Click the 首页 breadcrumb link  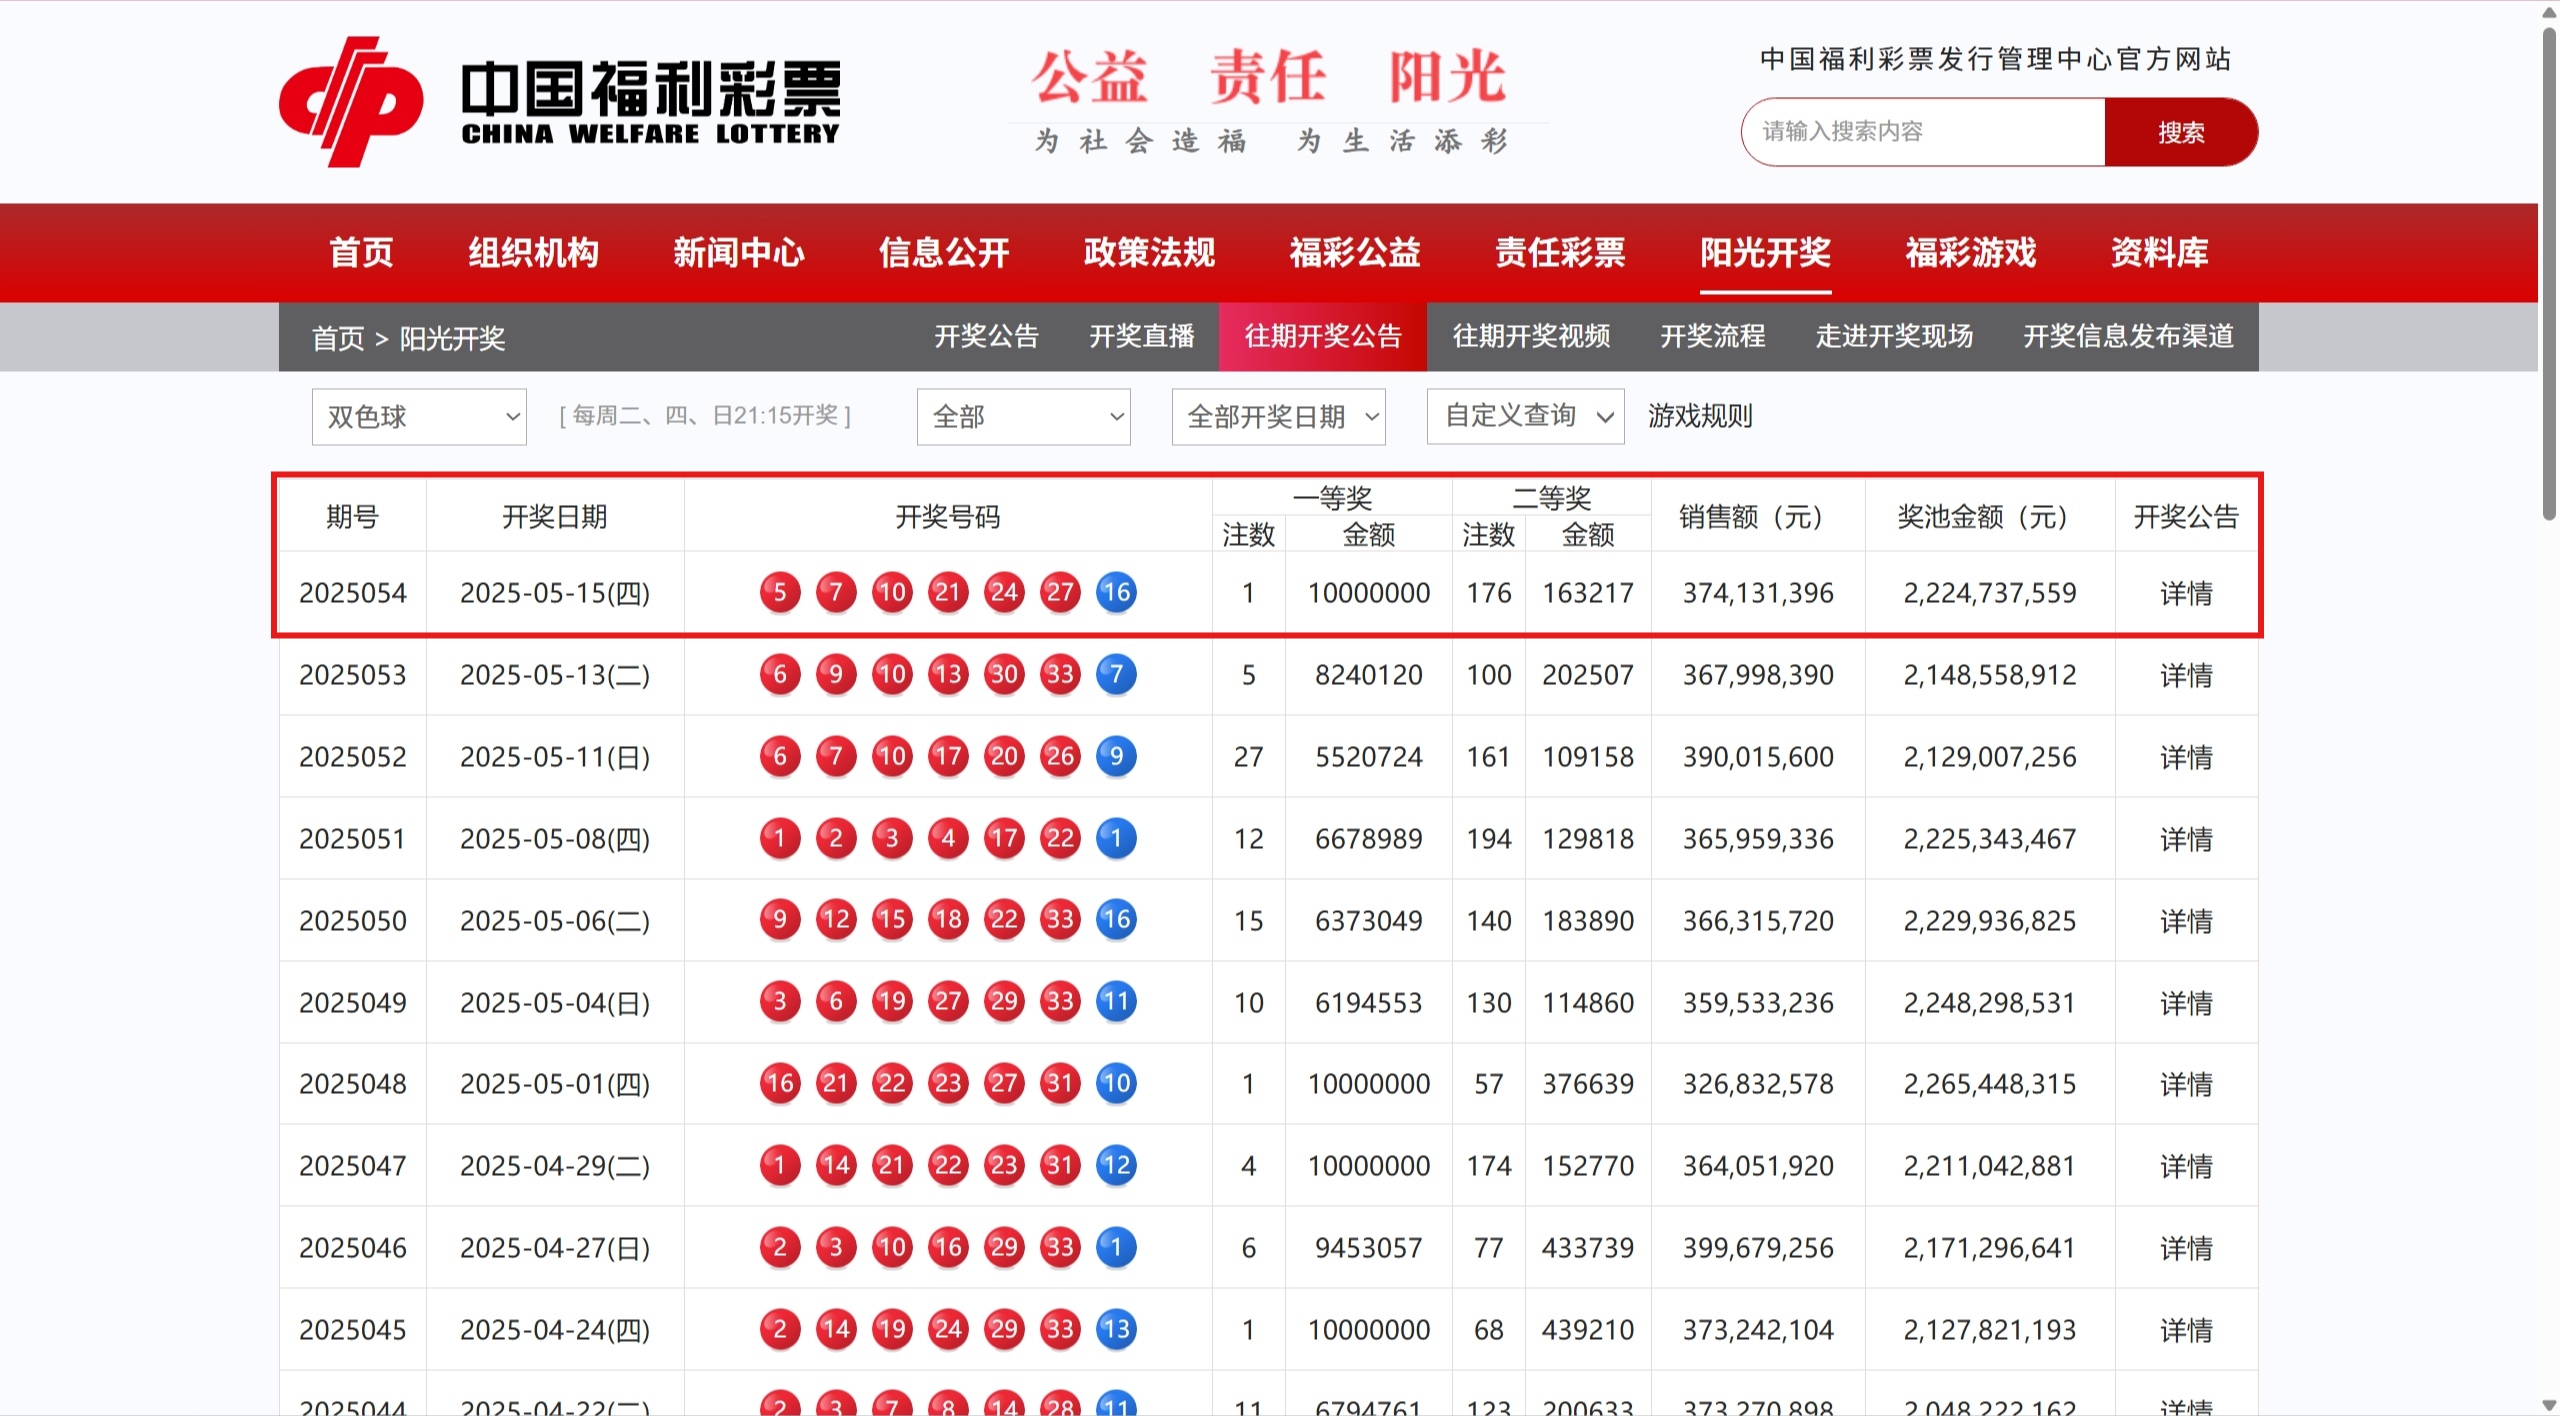[339, 339]
